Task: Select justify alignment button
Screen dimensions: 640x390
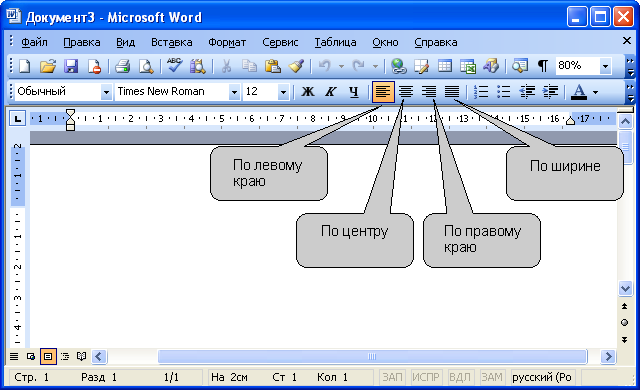Action: pos(452,91)
